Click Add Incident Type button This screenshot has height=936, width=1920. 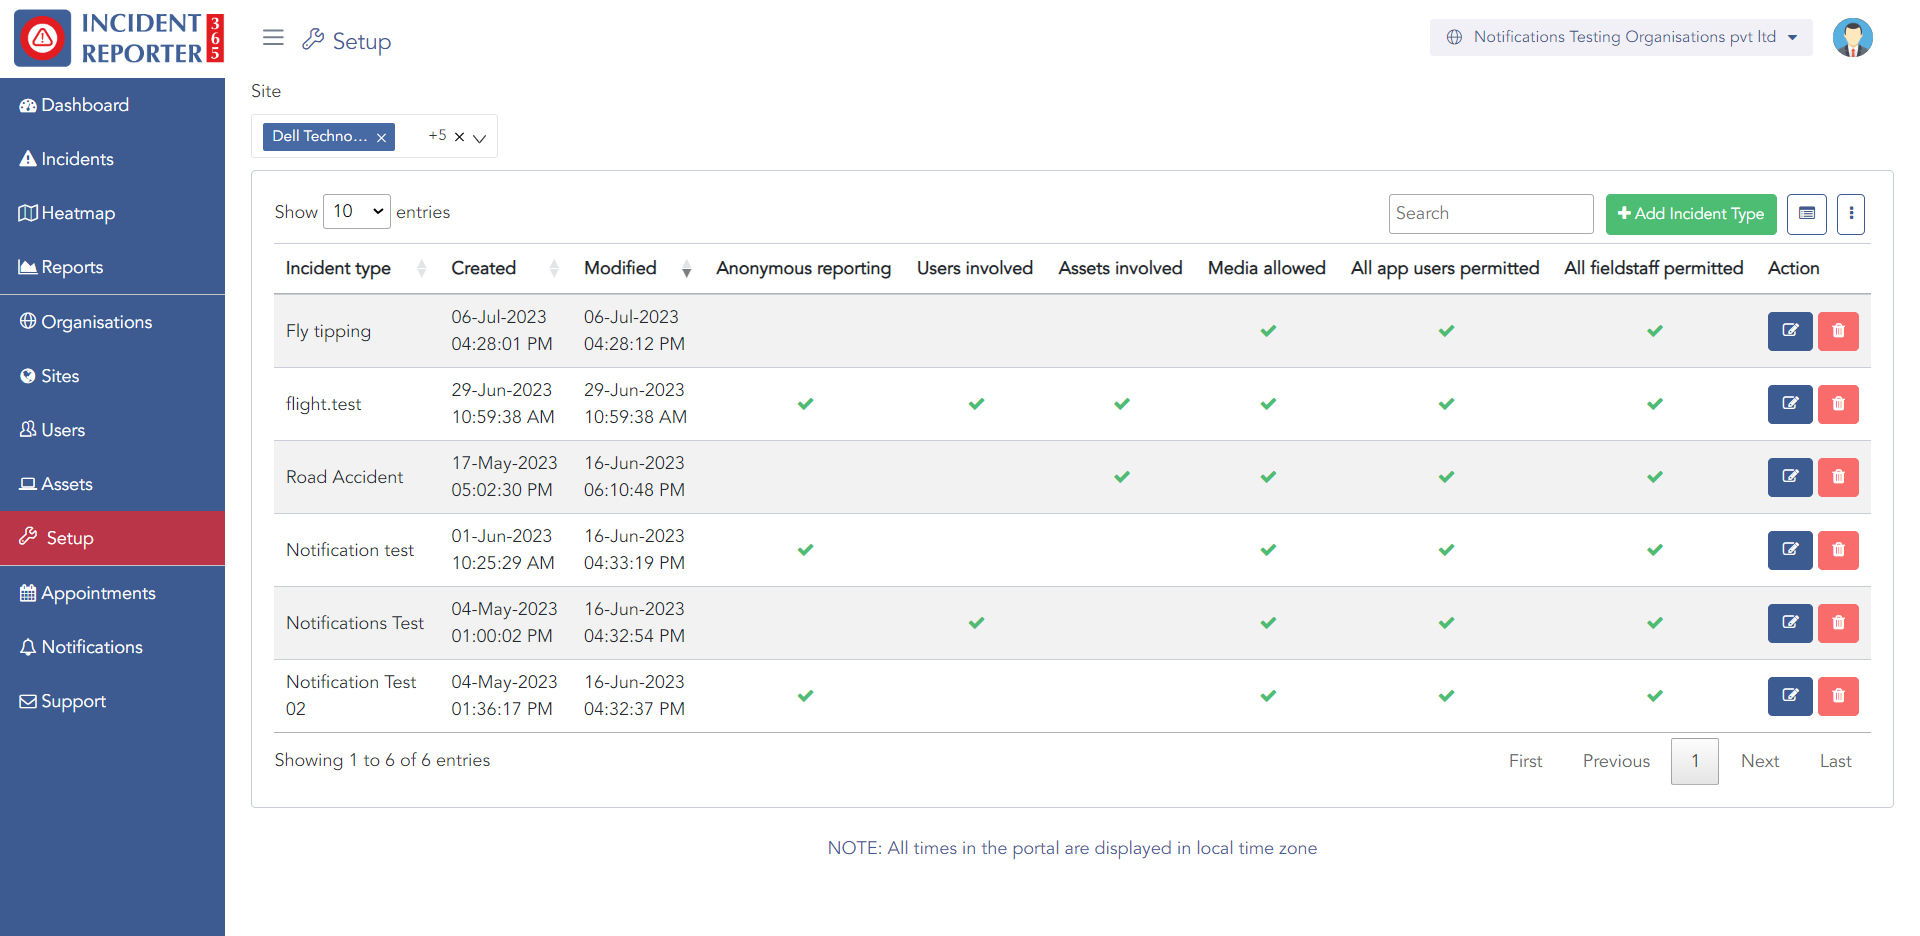point(1690,214)
